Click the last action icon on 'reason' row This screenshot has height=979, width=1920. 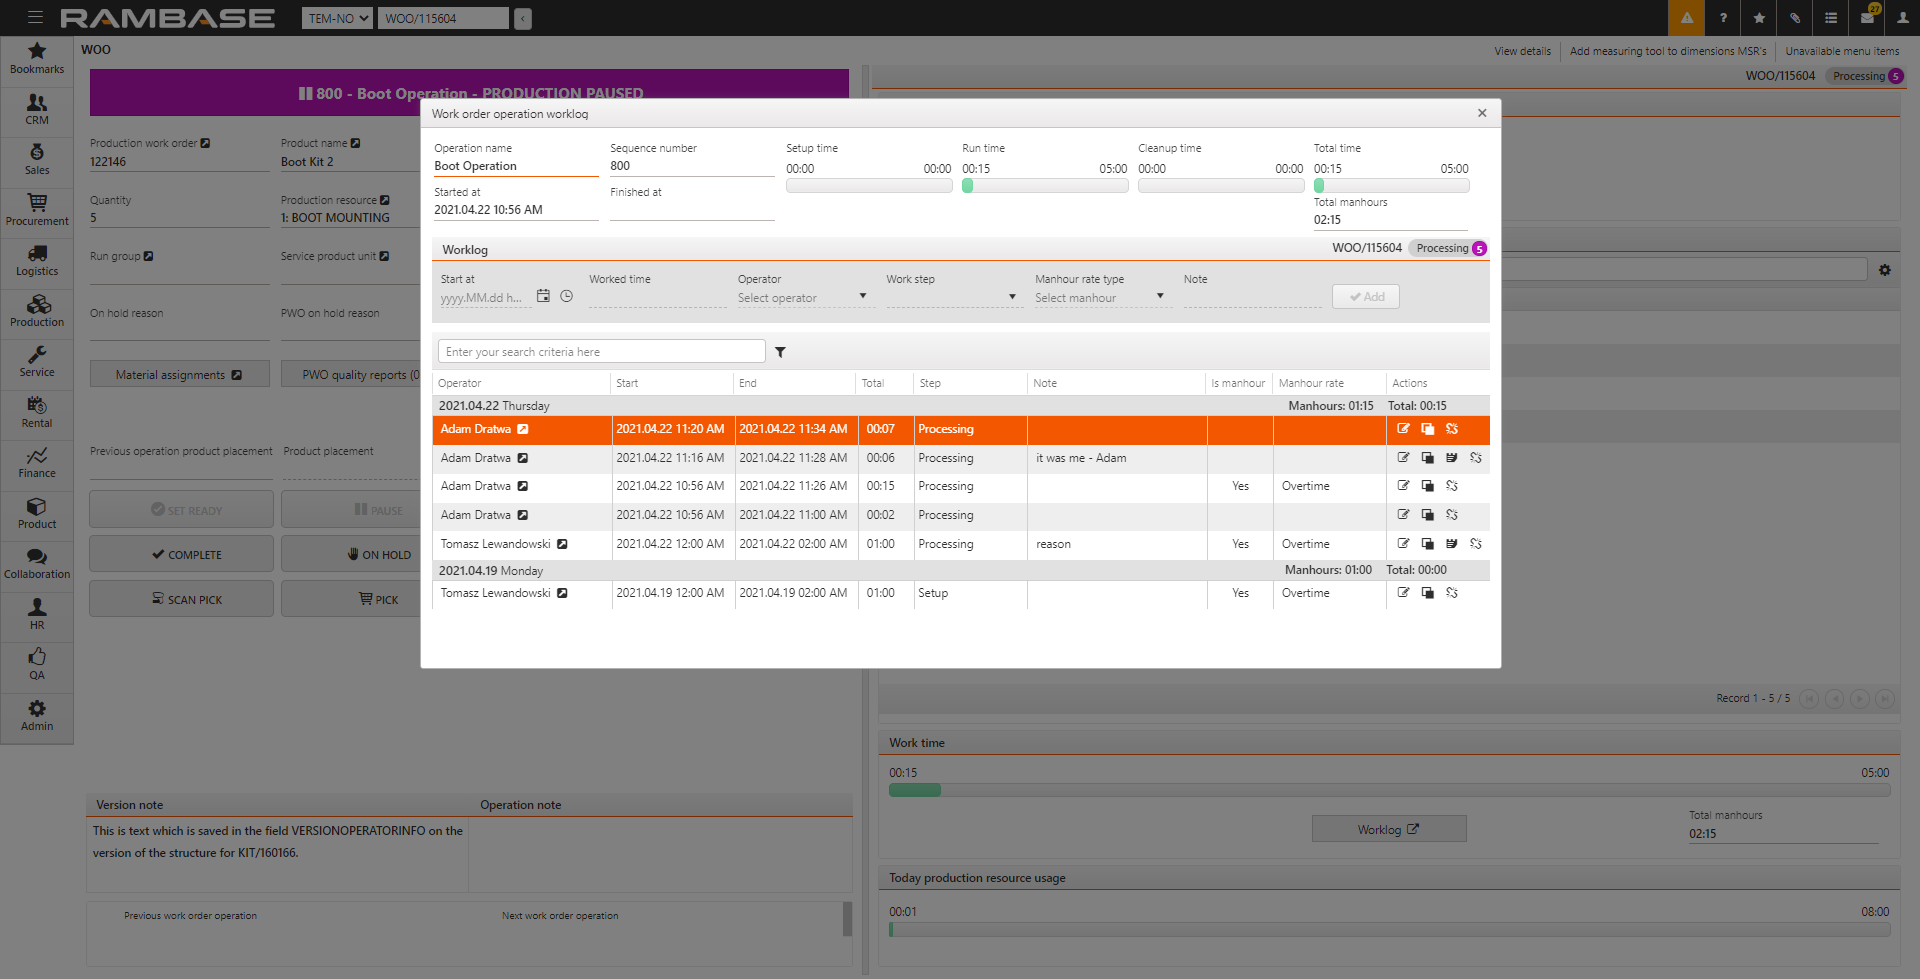1475,544
